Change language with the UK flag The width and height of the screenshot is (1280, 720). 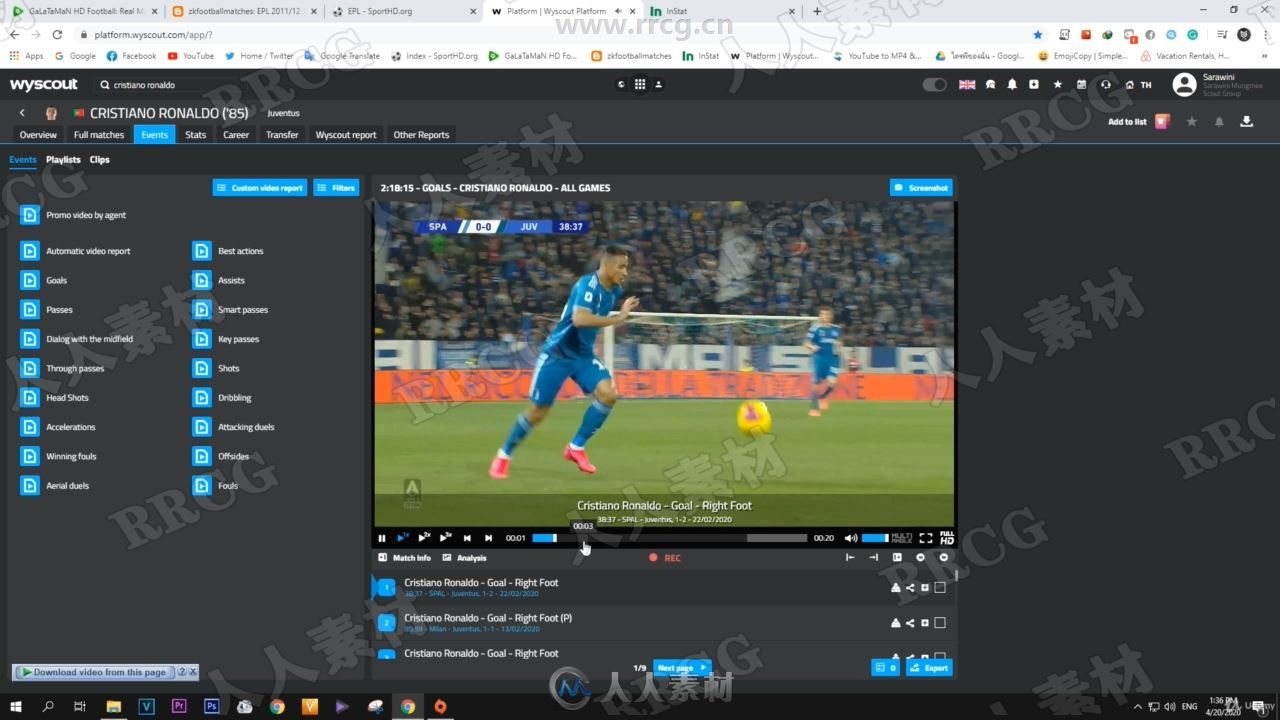pos(967,85)
